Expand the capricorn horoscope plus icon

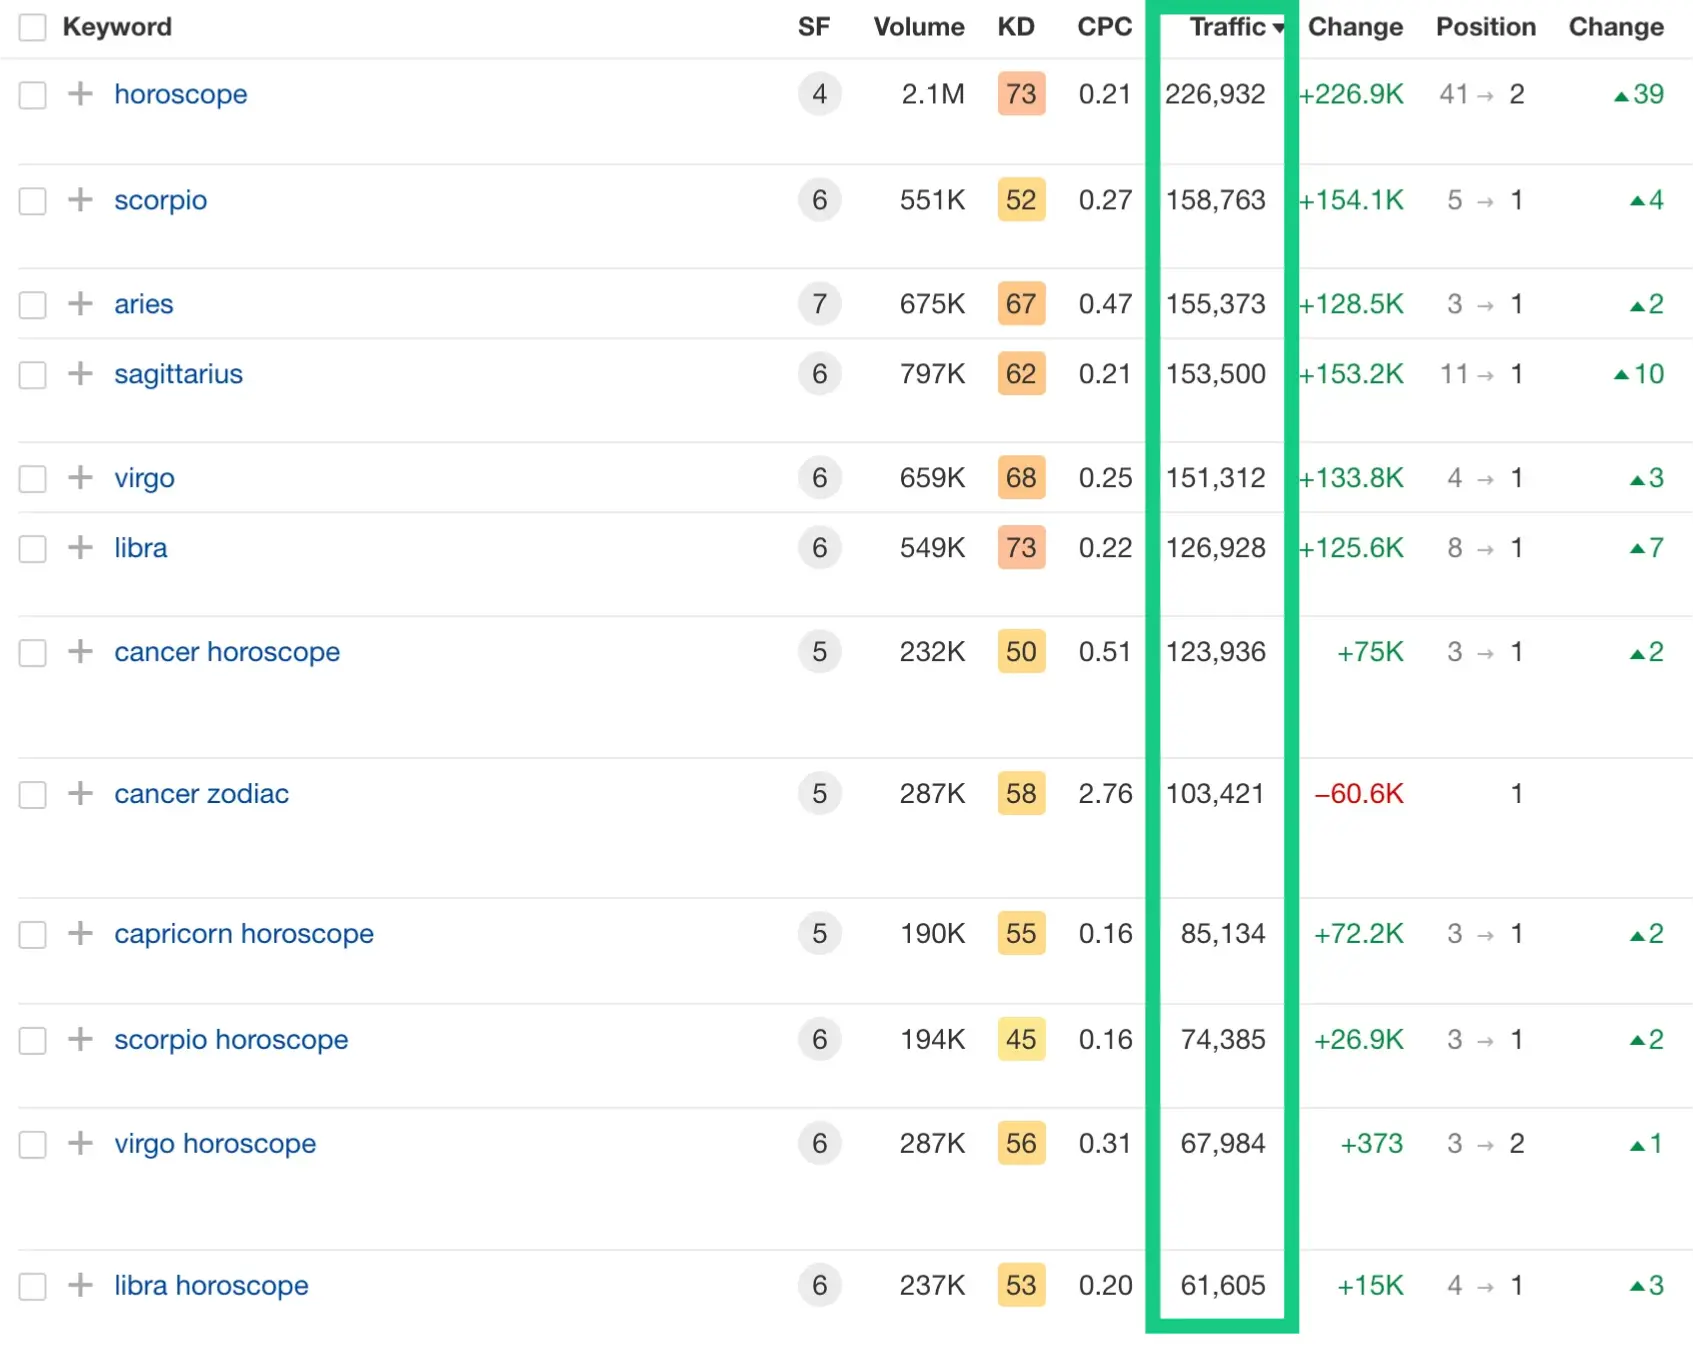point(80,934)
